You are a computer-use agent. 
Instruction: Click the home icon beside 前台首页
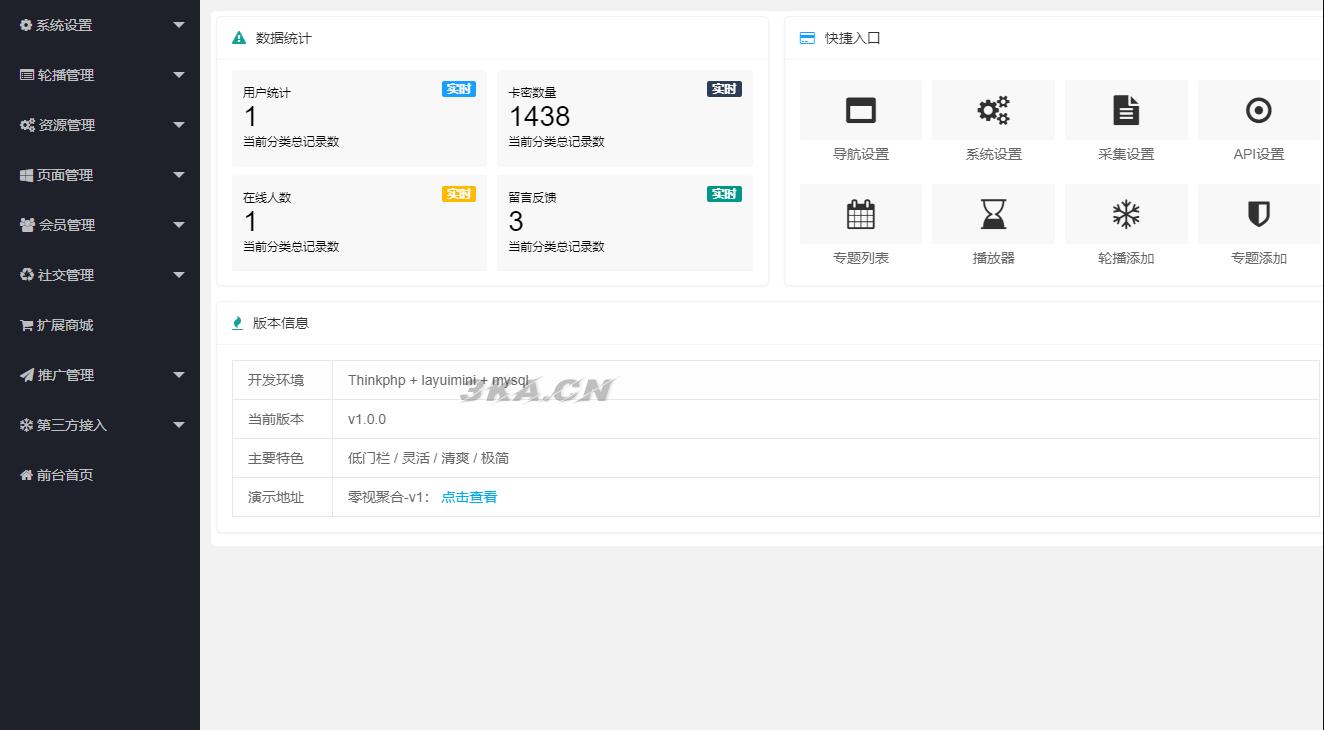pos(27,475)
